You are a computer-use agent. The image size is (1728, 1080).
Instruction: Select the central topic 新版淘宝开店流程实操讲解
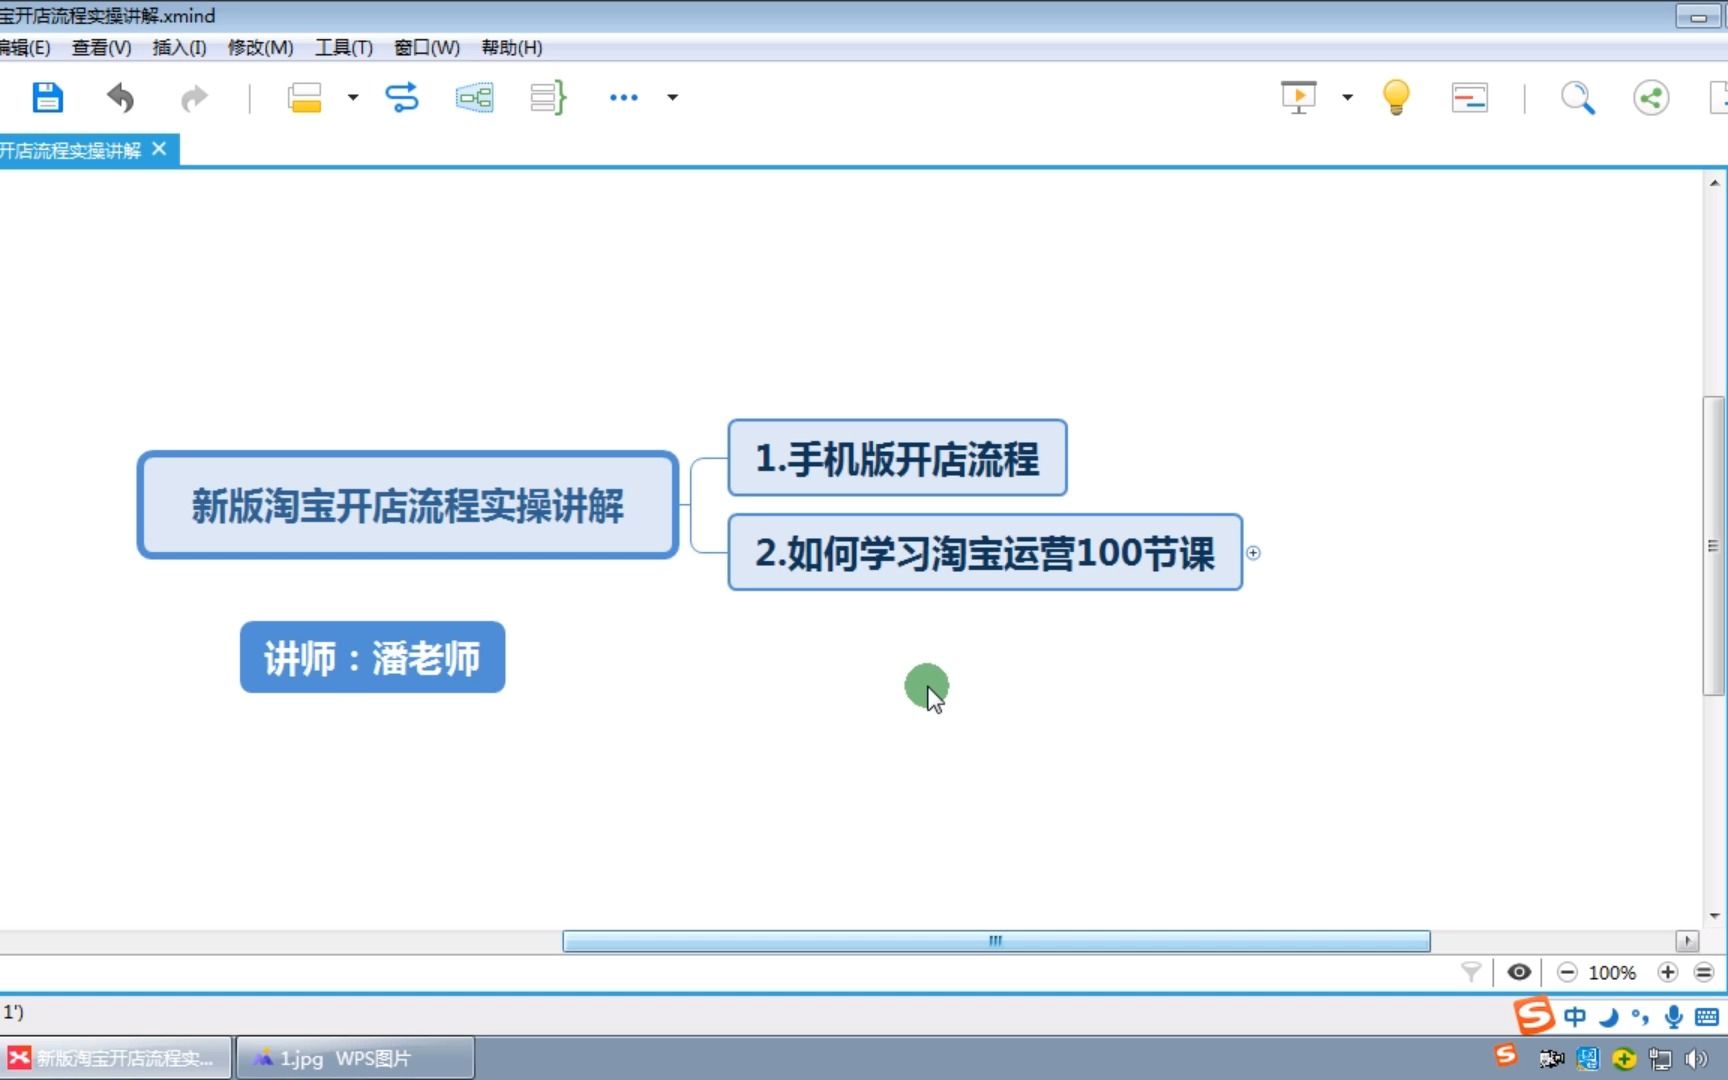408,505
